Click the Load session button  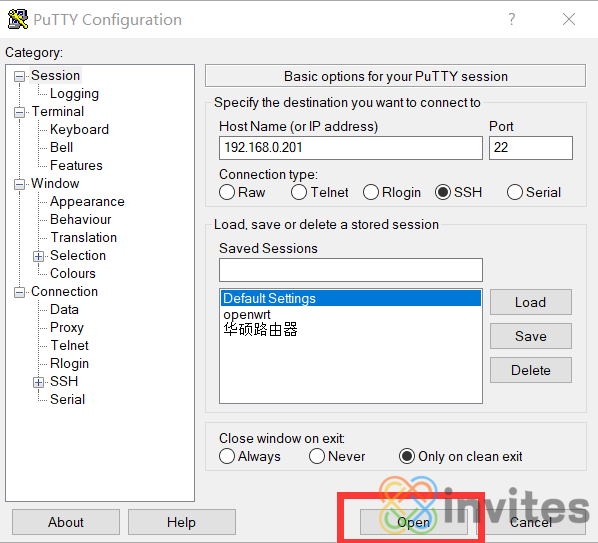(530, 302)
